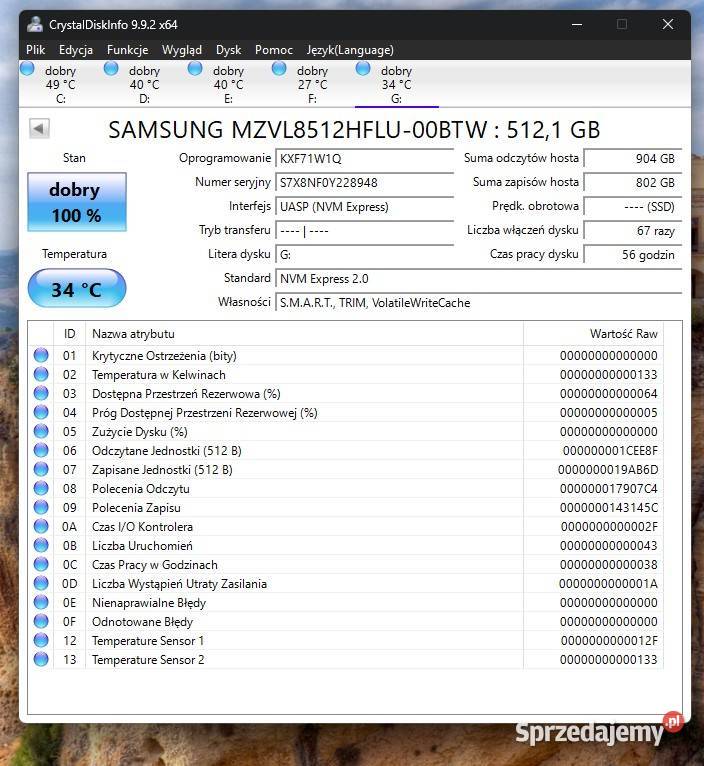Screen dimensions: 704x766
Task: Click status orb for Liczba Uruchomień row
Action: tap(41, 545)
